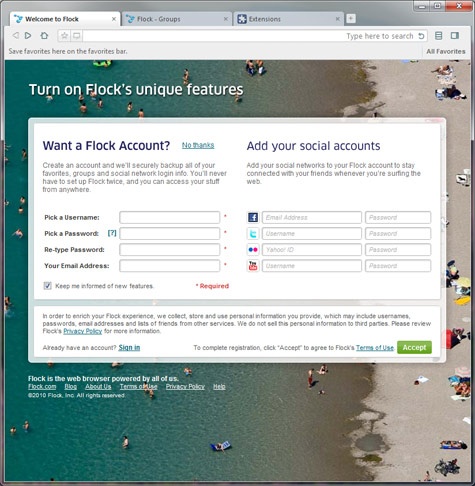Go back with the back arrow
Viewport: 475px width, 486px height.
(x=15, y=35)
